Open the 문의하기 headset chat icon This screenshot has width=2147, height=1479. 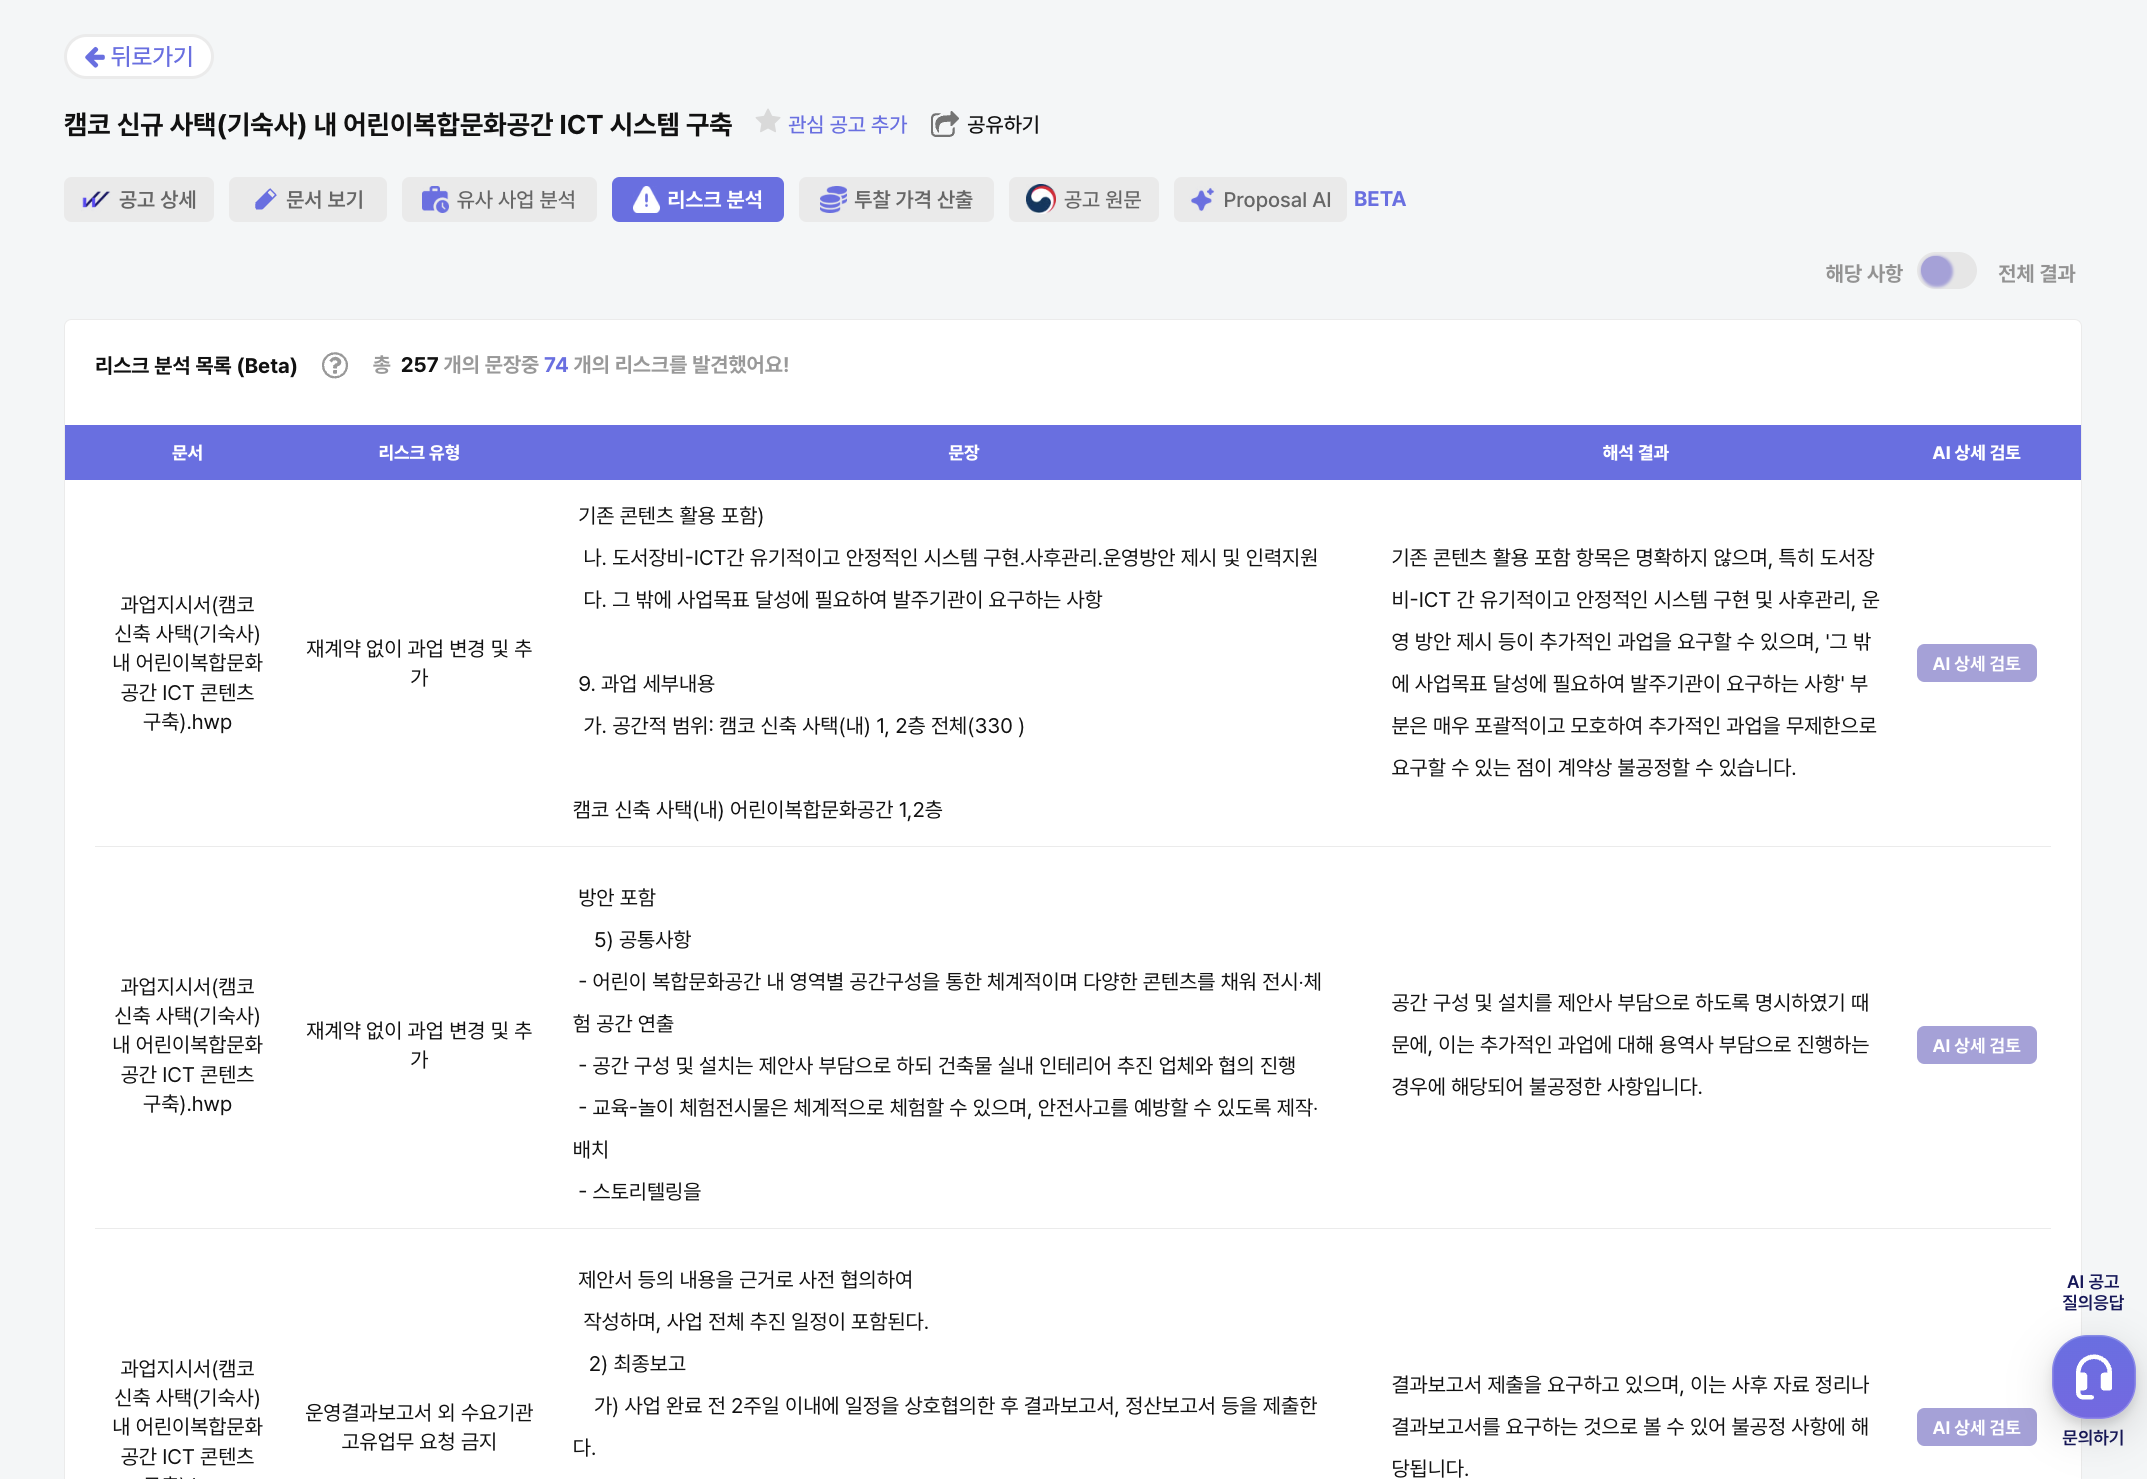pyautogui.click(x=2092, y=1377)
